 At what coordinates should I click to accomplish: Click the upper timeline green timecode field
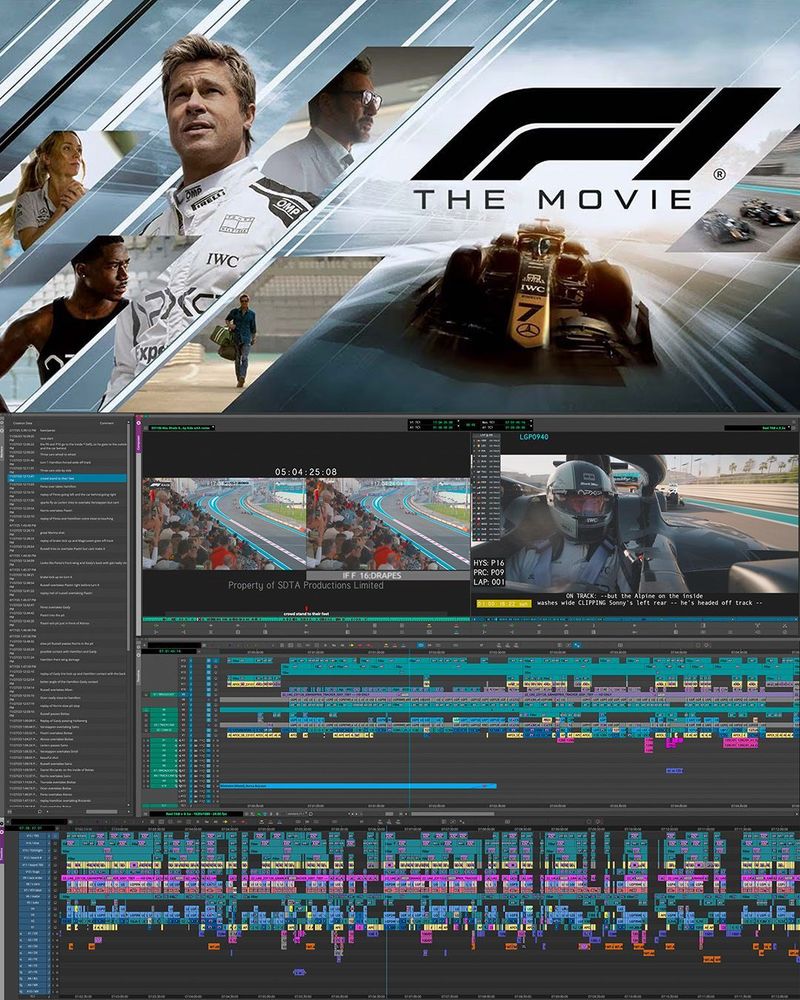pyautogui.click(x=170, y=651)
